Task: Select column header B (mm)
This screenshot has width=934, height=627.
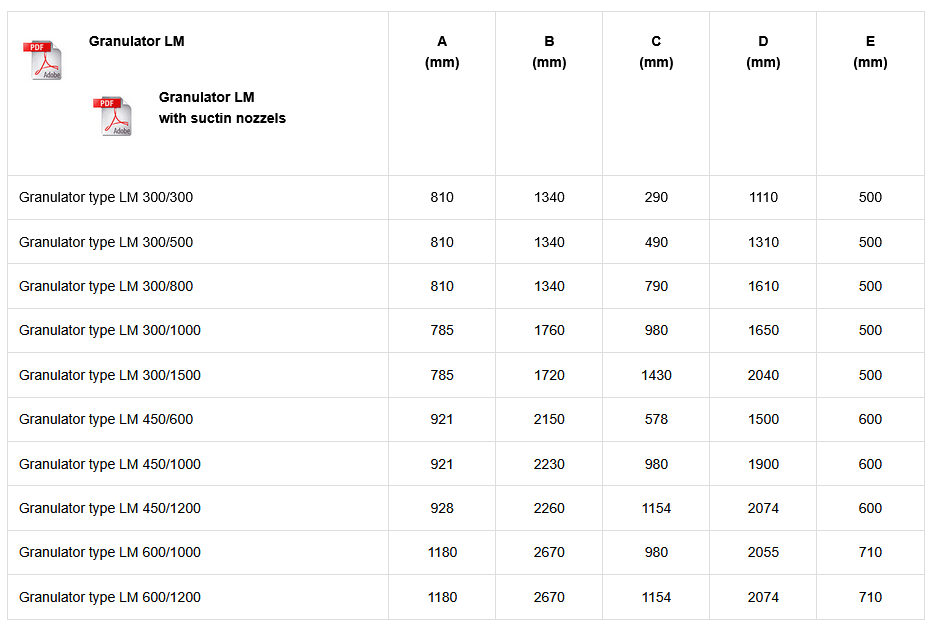Action: pyautogui.click(x=549, y=52)
